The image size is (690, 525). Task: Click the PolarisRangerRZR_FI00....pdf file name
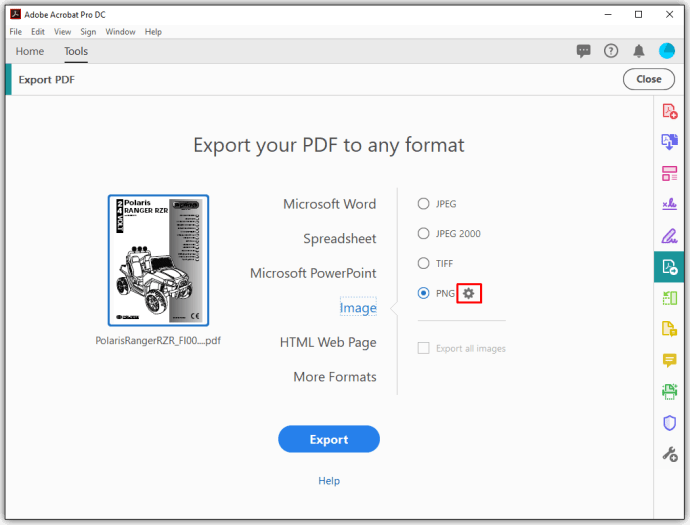[x=158, y=341]
